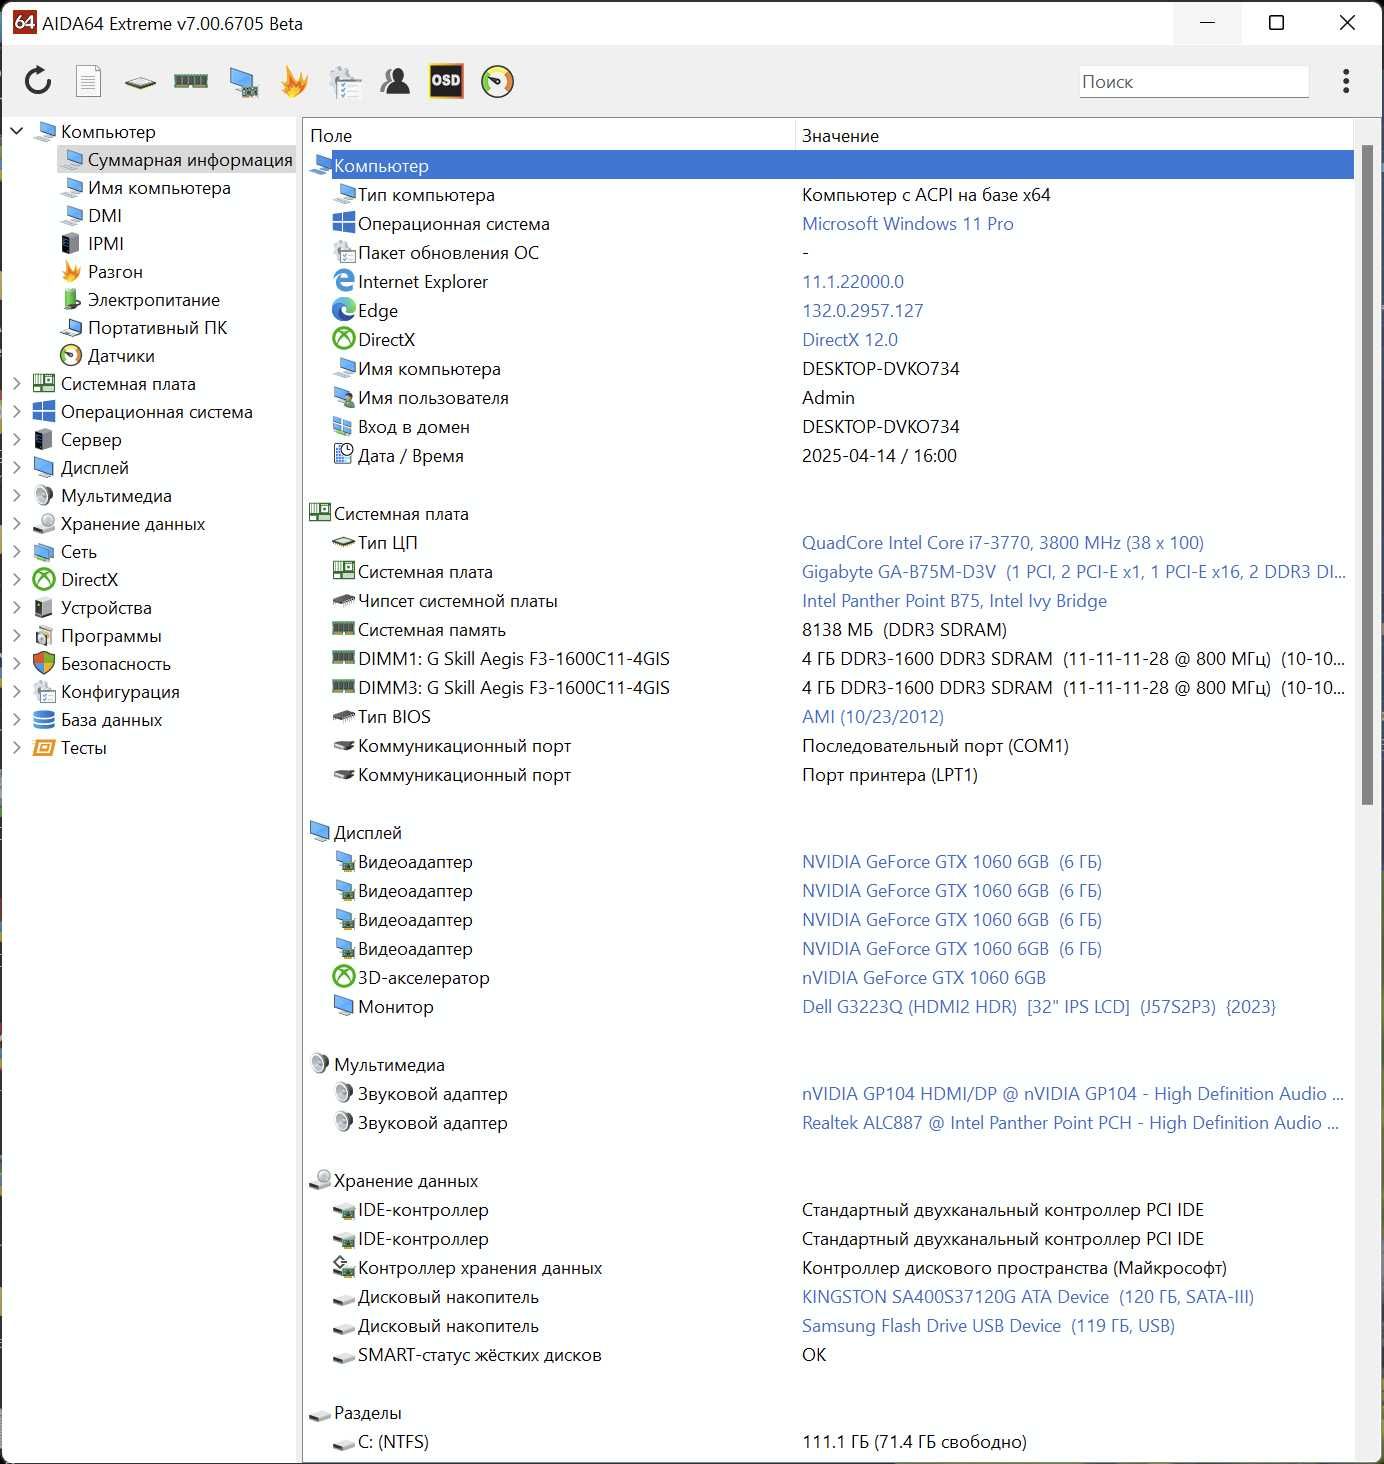Click Тесты benchmark icon in tree

click(44, 747)
